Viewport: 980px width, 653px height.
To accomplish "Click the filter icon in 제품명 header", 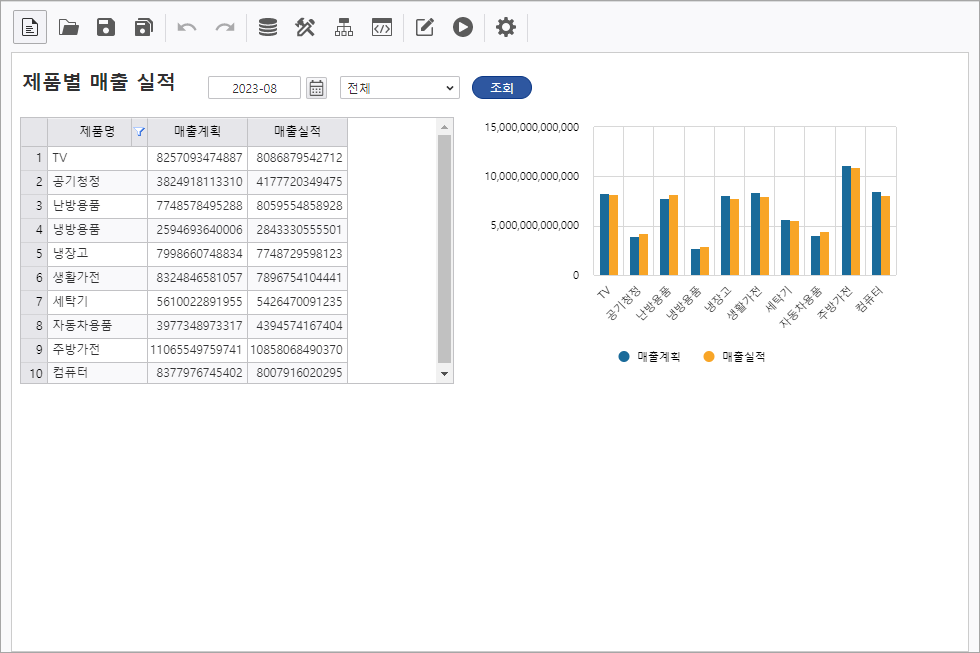I will tap(139, 132).
